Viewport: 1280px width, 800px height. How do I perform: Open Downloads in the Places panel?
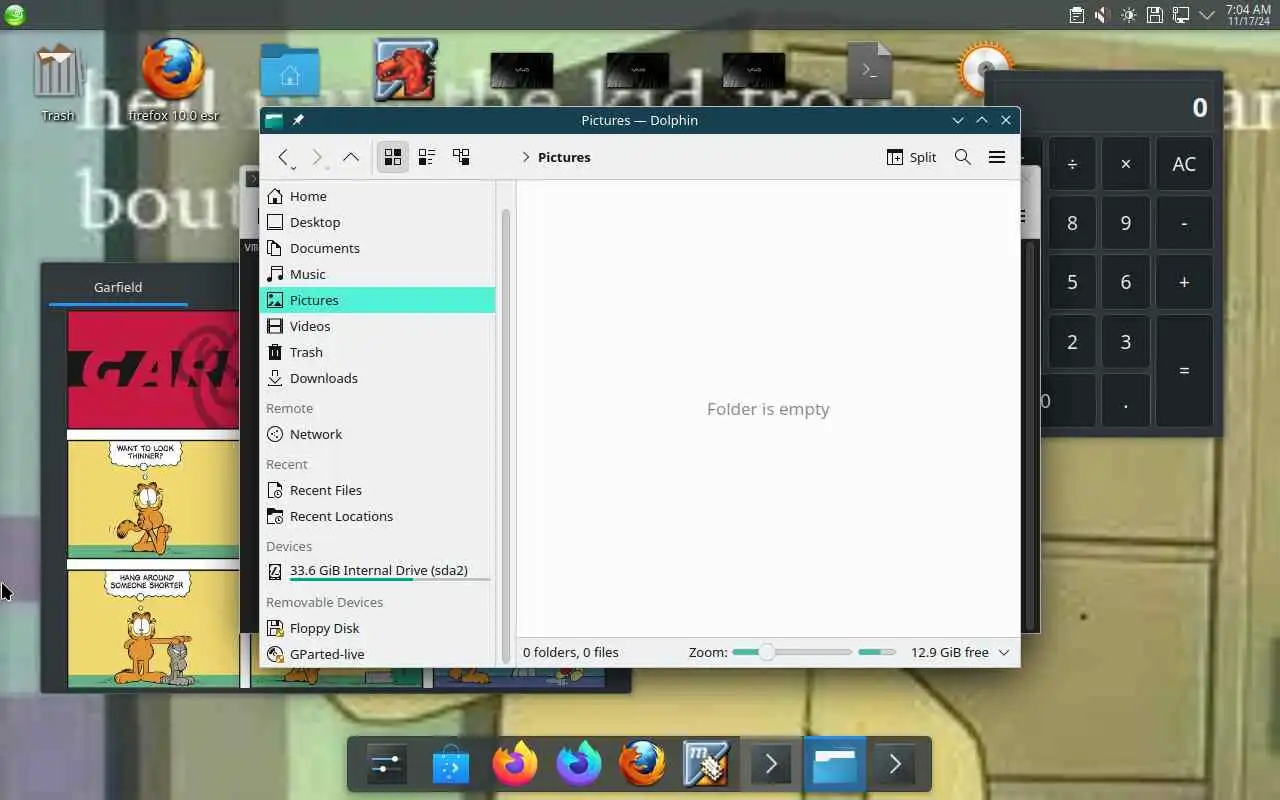coord(378,378)
